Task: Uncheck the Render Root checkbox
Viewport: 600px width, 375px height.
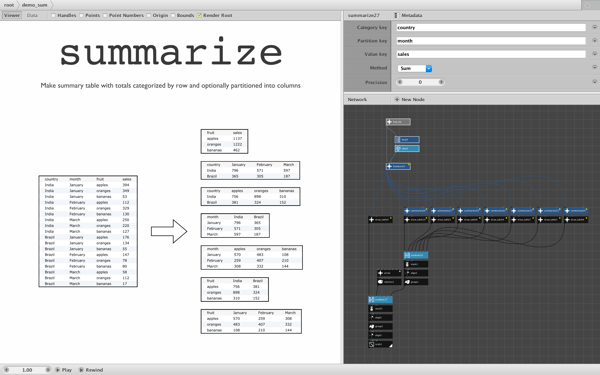Action: (199, 15)
